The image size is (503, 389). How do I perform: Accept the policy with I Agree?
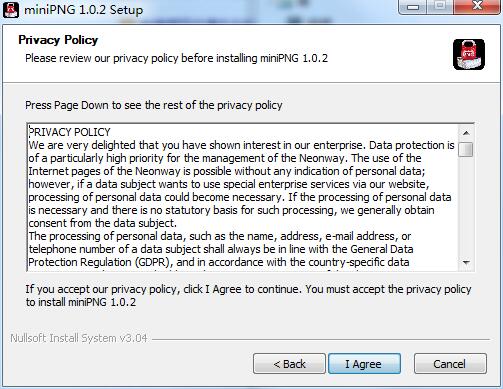coord(364,364)
